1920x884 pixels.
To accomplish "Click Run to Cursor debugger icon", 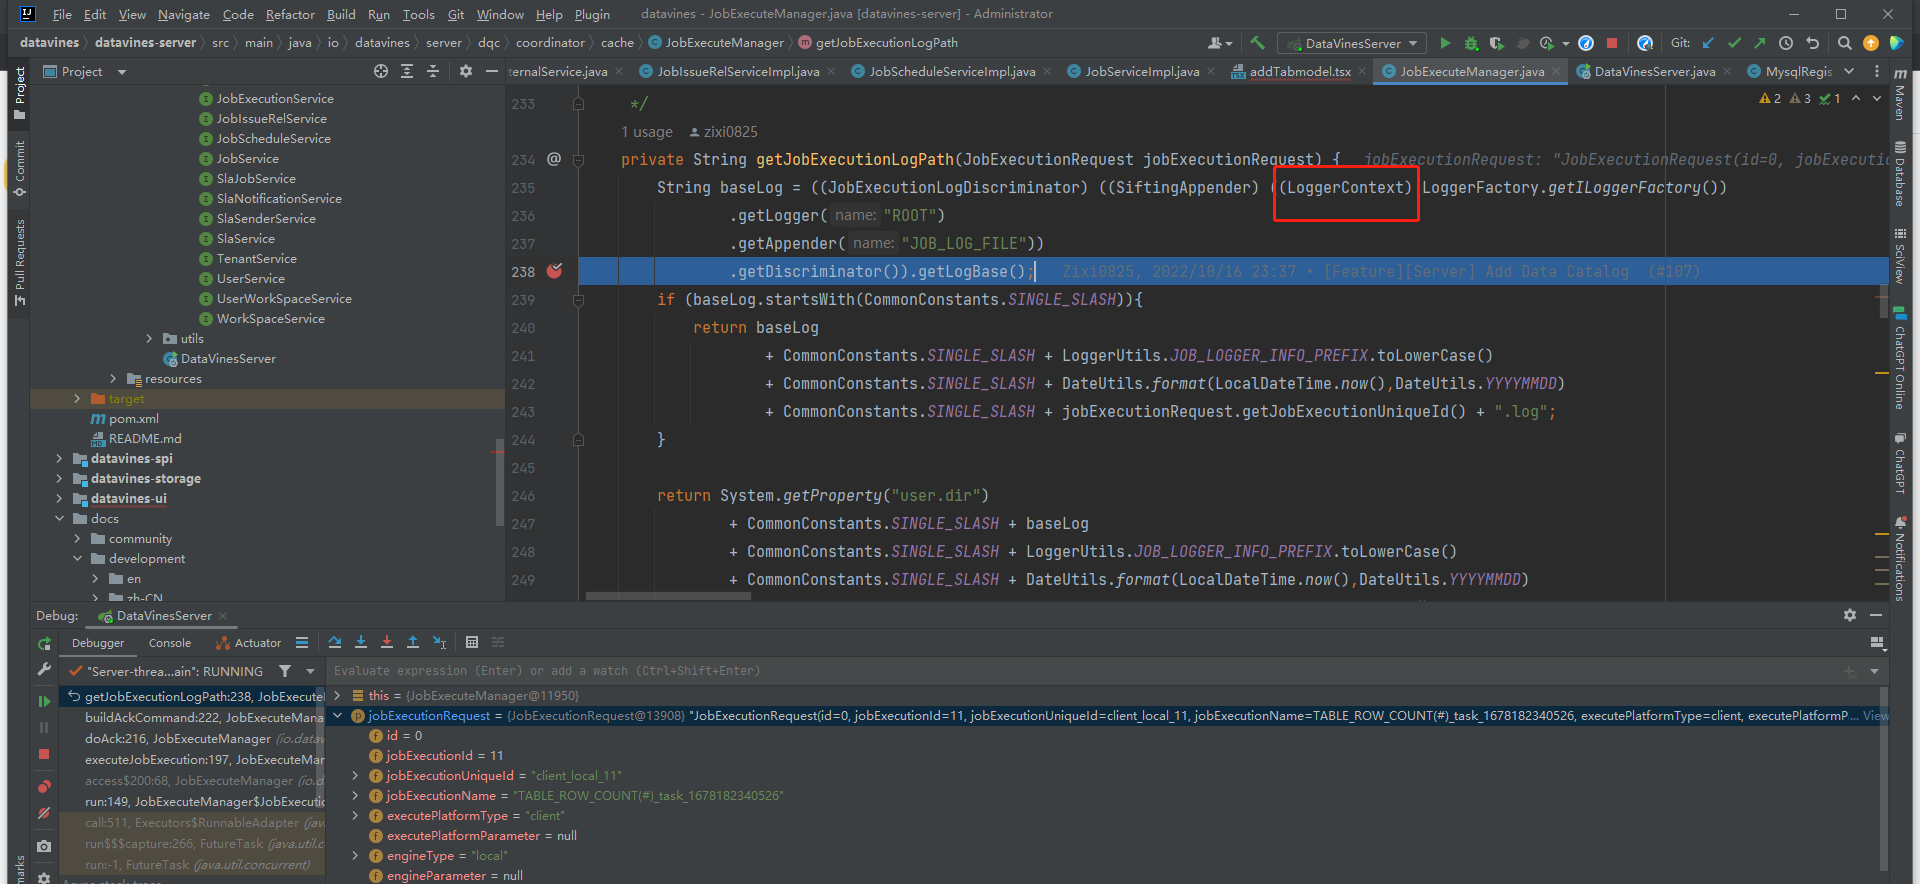I will 439,642.
